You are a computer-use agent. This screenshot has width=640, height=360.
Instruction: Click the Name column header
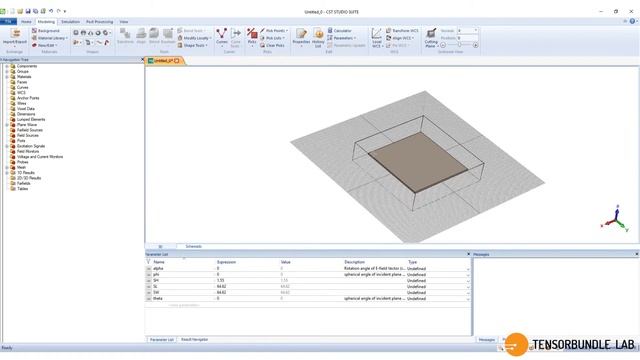tap(159, 262)
